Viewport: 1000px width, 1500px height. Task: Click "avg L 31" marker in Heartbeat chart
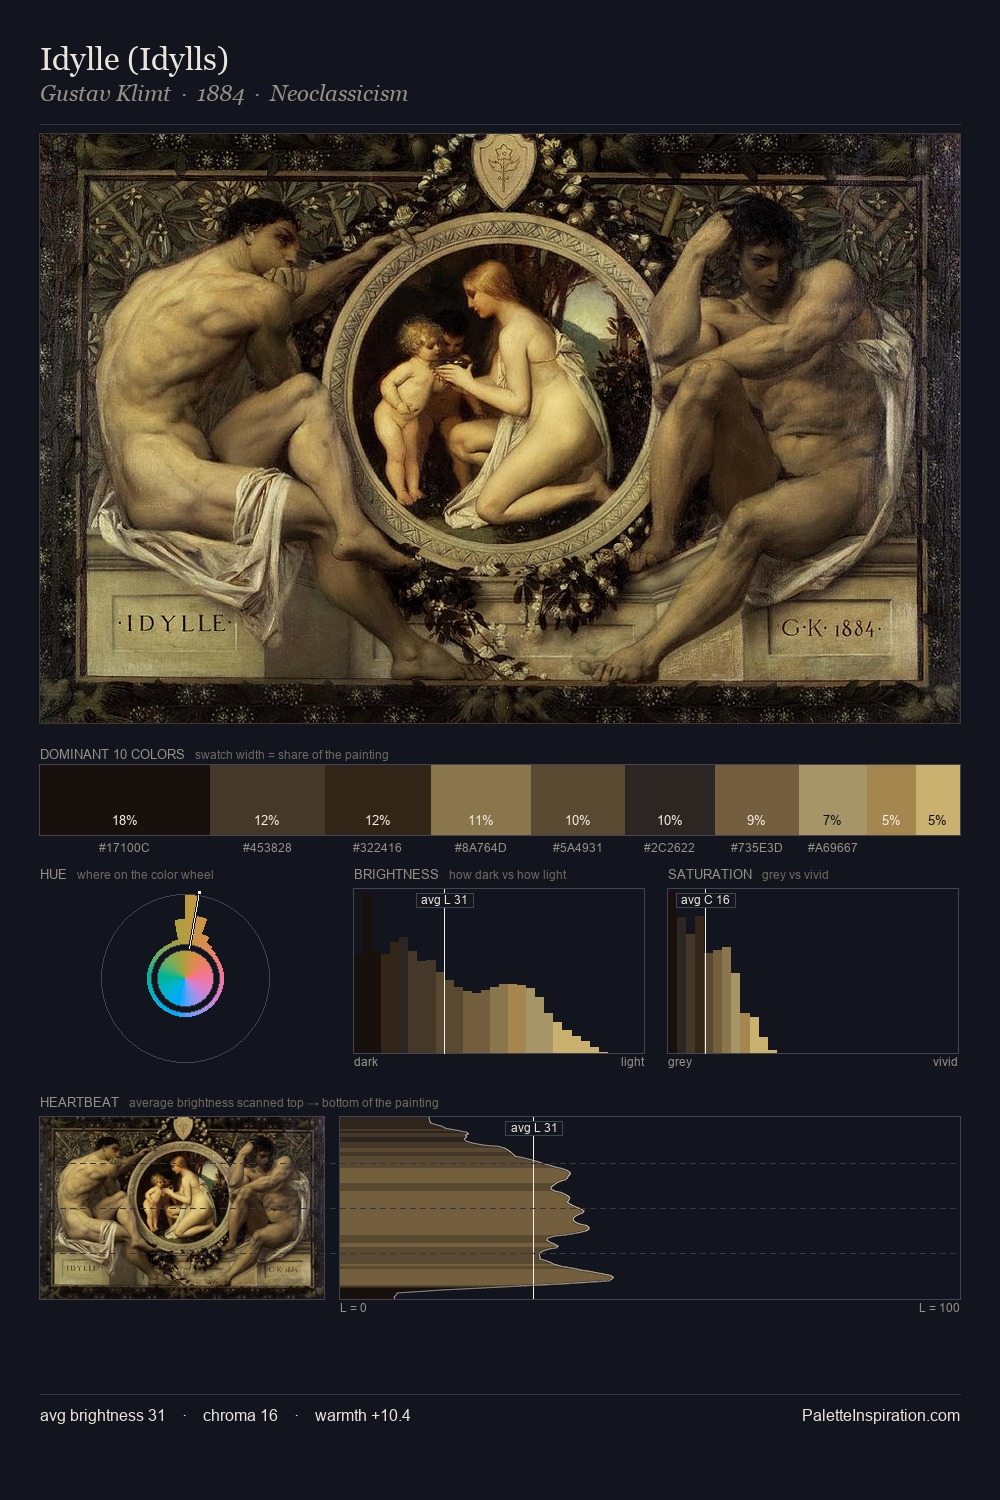[534, 1128]
